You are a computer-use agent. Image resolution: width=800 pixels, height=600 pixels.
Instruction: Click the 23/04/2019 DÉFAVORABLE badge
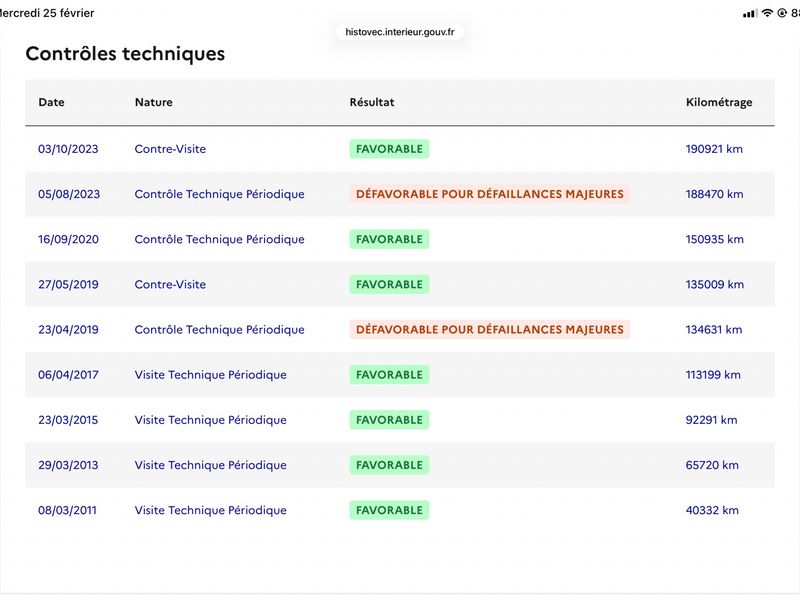pos(490,330)
